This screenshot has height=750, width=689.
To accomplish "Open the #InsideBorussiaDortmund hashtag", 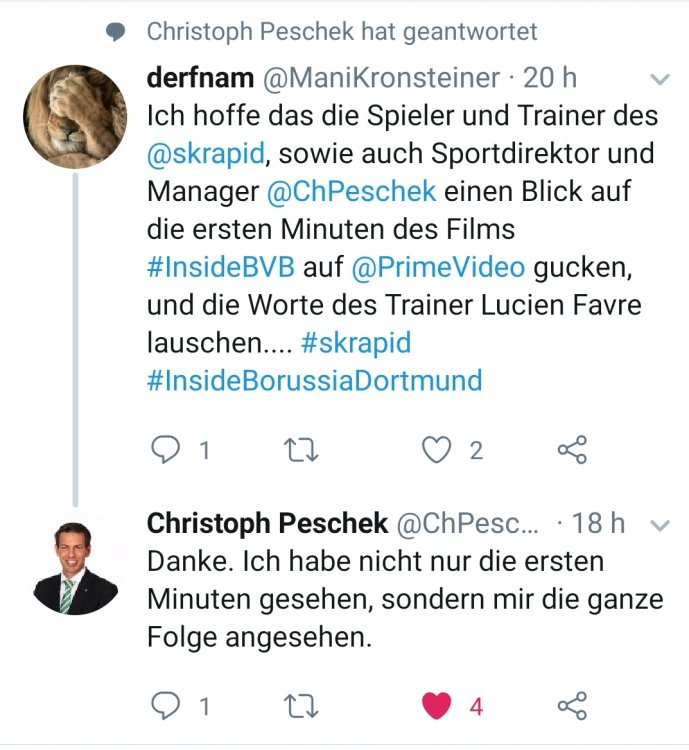I will [x=314, y=381].
